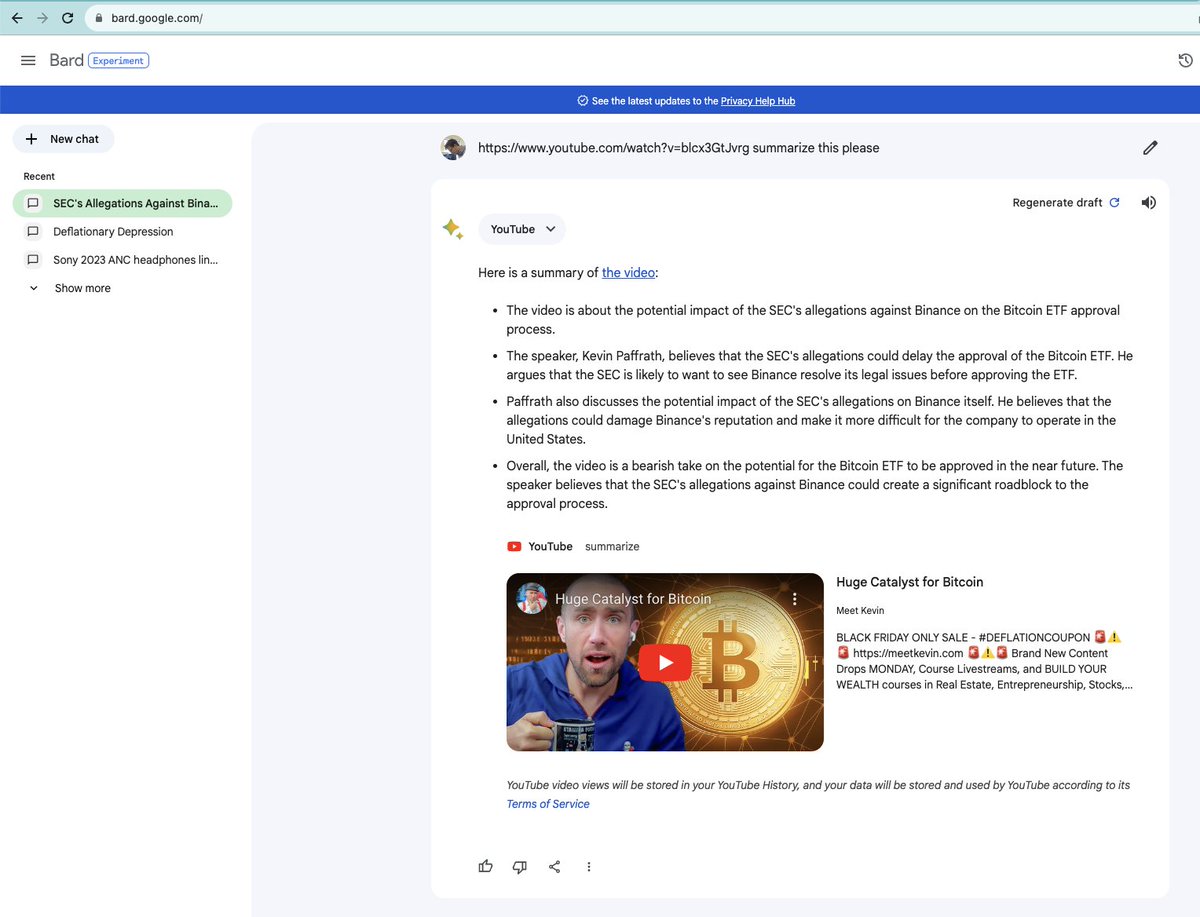Click the Meet Kevin channel name
The height and width of the screenshot is (917, 1200).
tap(860, 610)
